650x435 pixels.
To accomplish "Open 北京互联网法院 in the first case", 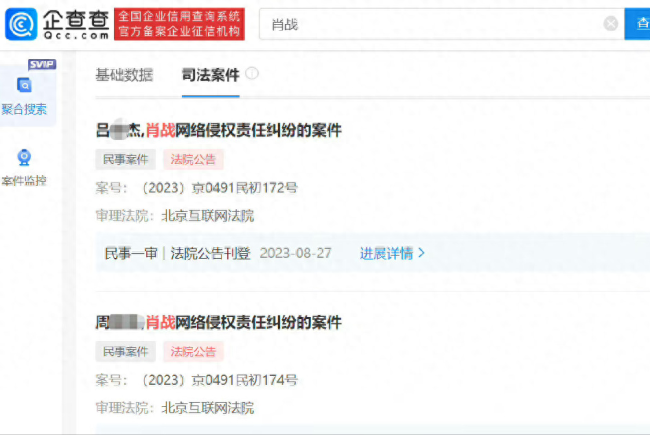I will (207, 215).
